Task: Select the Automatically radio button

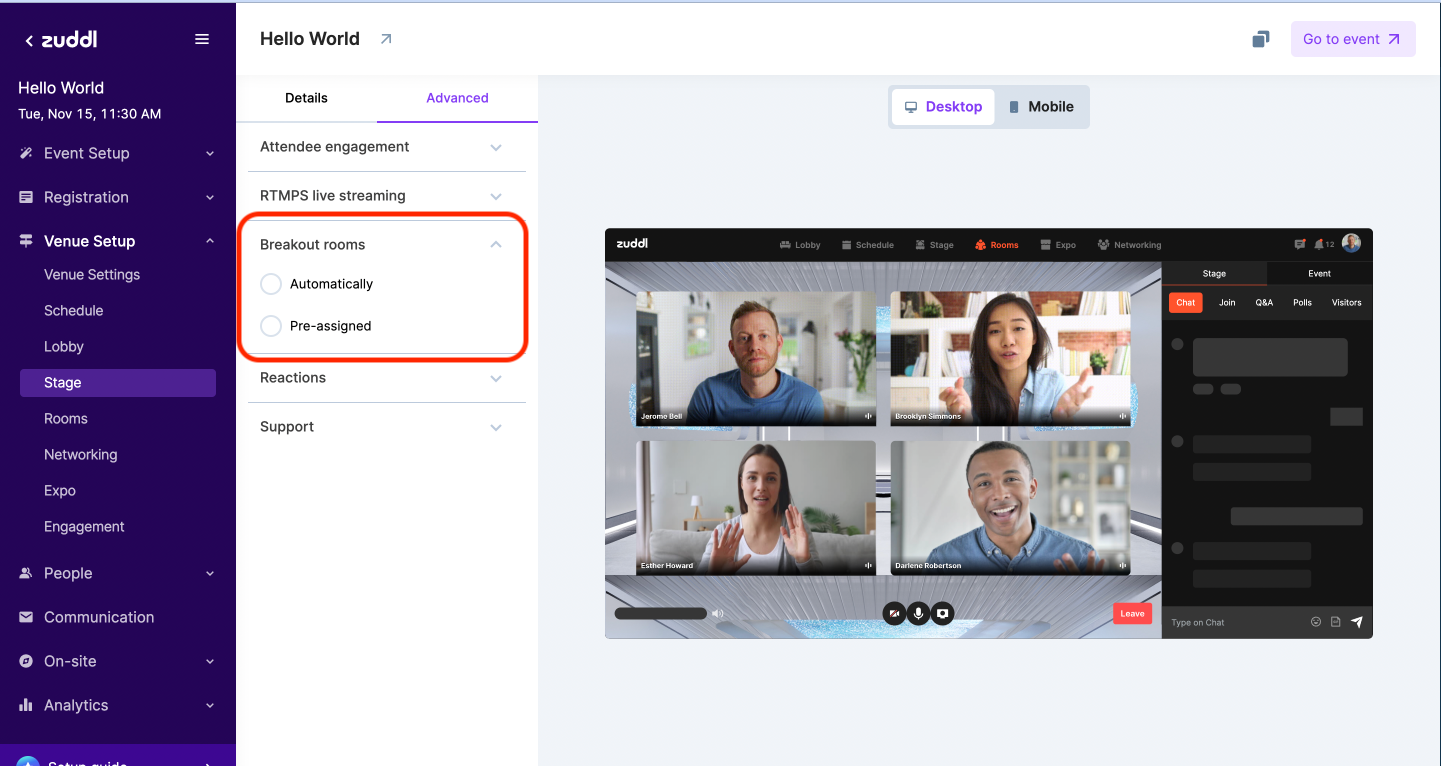Action: pos(271,284)
